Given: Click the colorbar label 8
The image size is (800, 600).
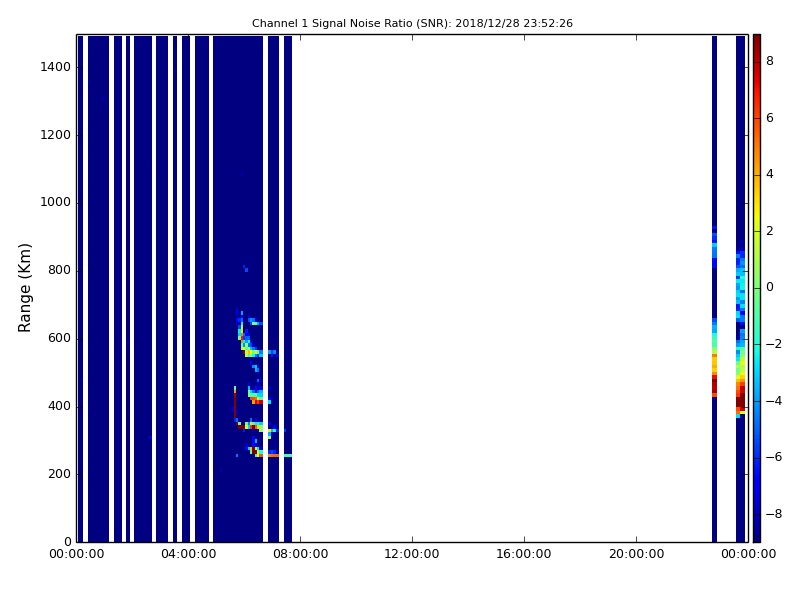Looking at the screenshot, I should (770, 61).
